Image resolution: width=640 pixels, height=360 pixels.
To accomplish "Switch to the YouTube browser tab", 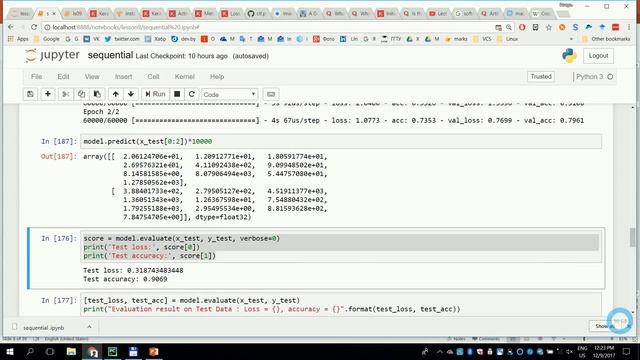I will click(x=438, y=13).
